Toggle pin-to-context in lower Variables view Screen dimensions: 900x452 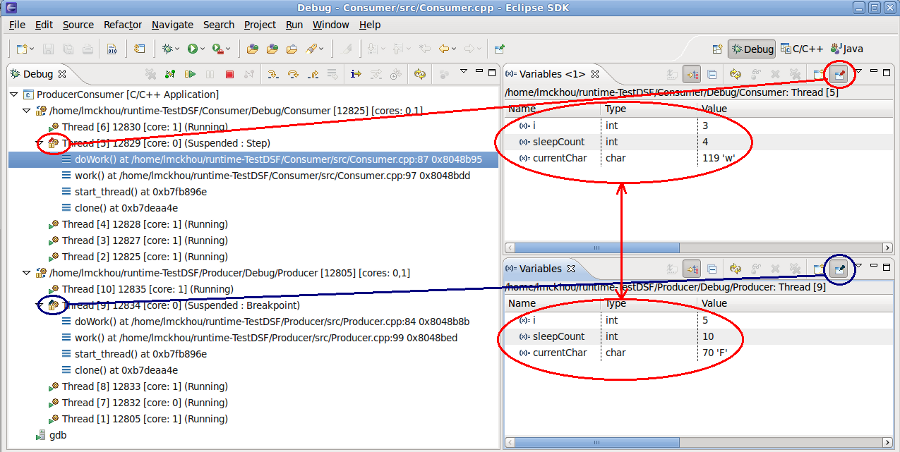pos(840,268)
